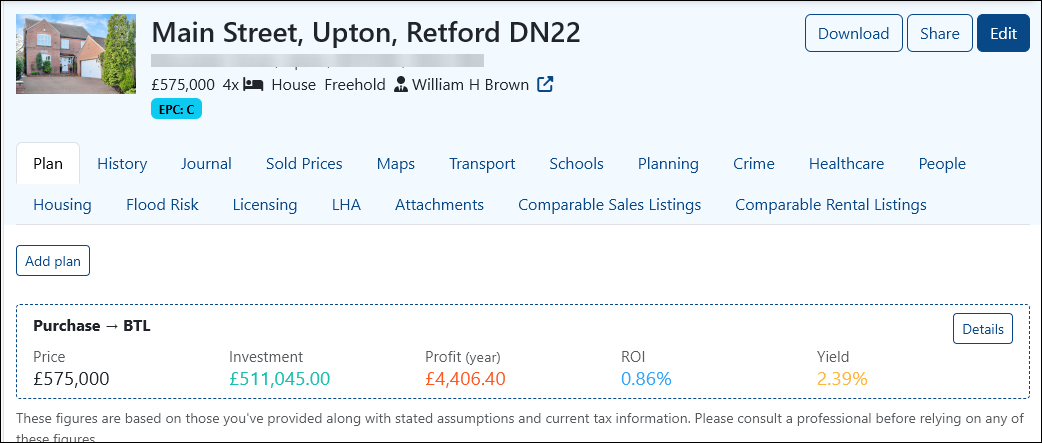Switch to the History tab

(122, 163)
